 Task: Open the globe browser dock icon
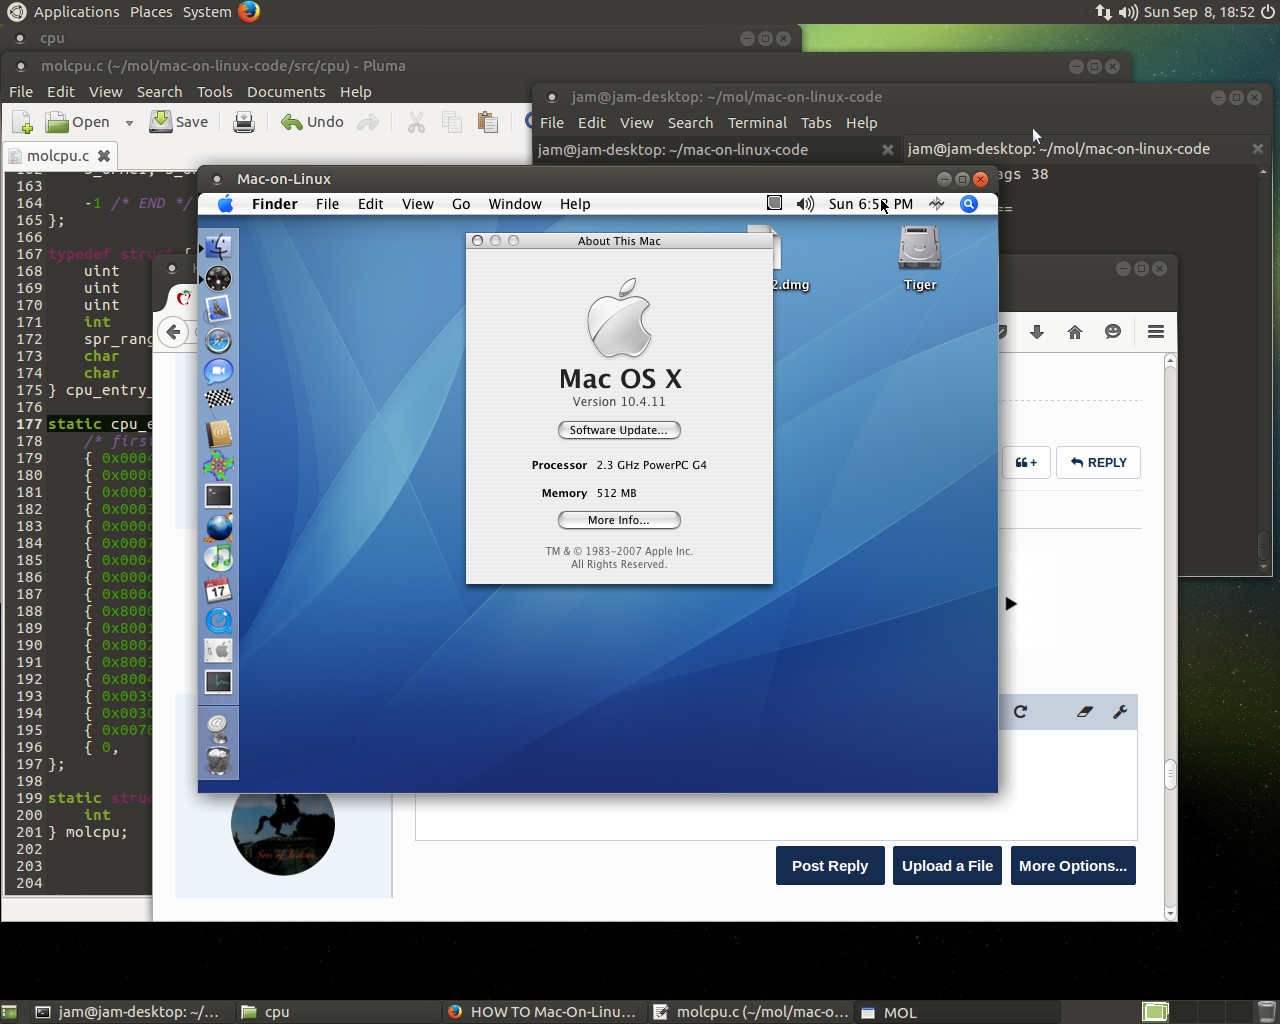click(x=219, y=527)
